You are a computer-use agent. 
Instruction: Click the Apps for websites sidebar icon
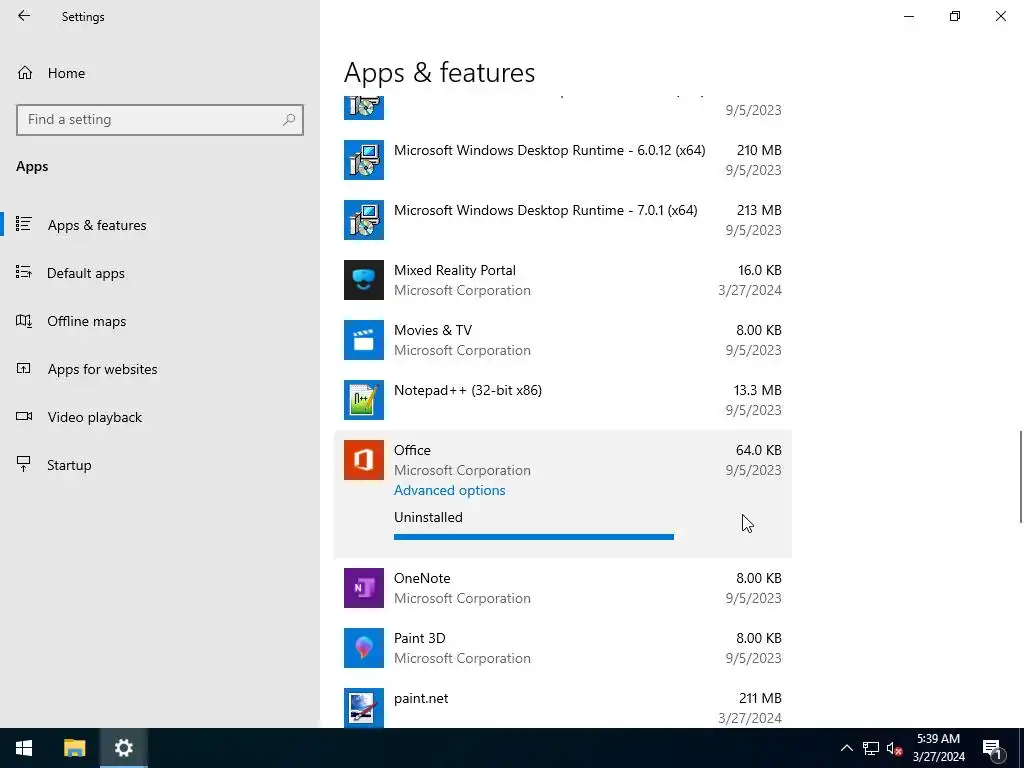[24, 368]
